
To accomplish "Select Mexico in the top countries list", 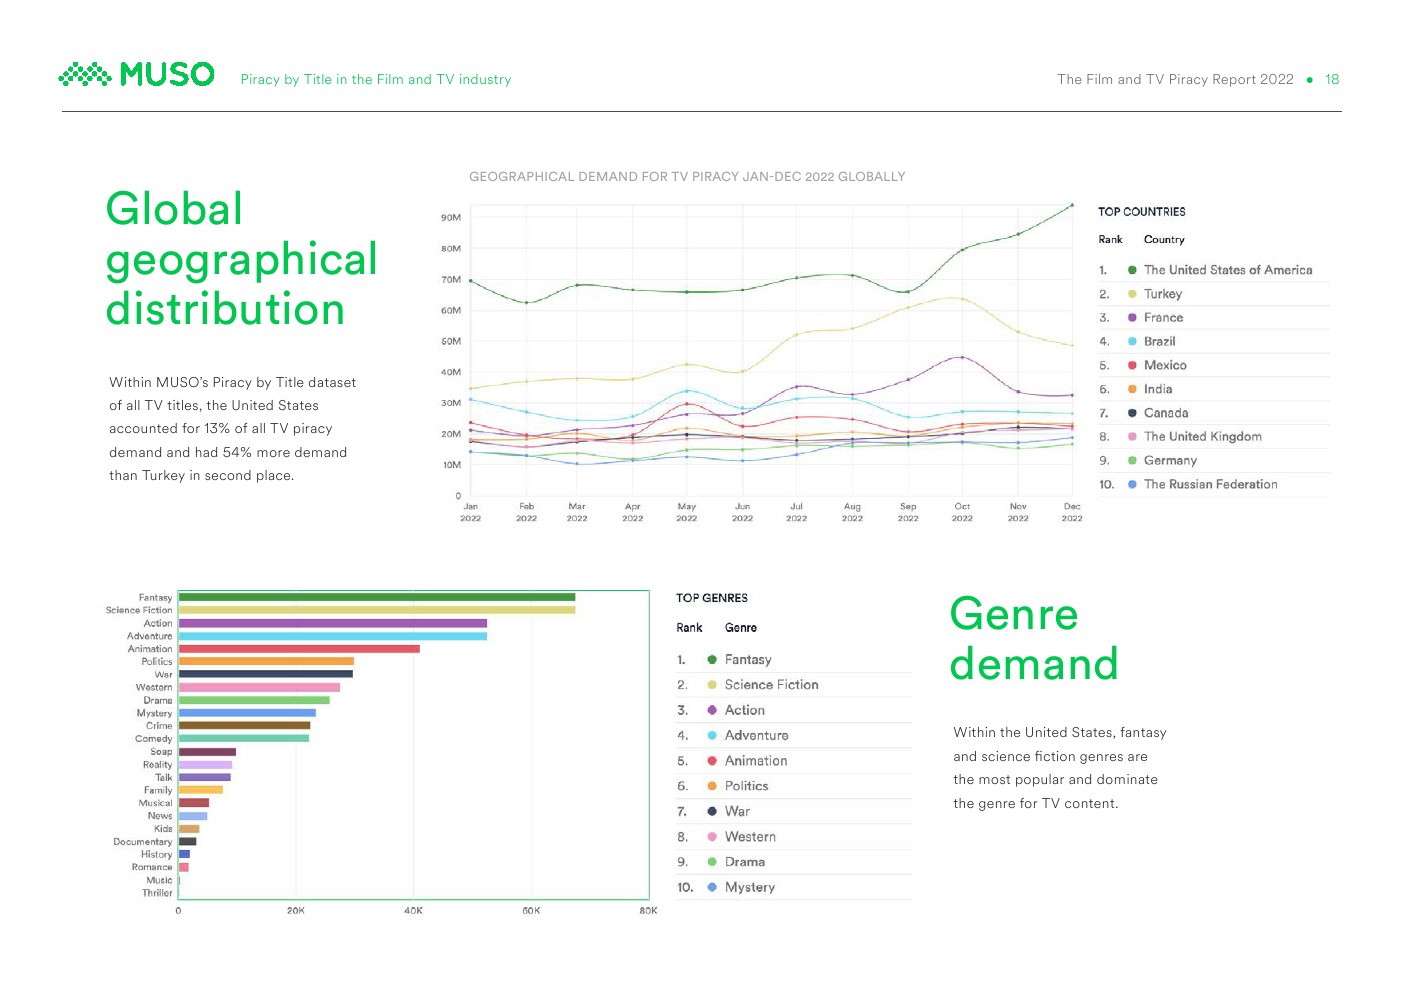I will click(x=1165, y=366).
